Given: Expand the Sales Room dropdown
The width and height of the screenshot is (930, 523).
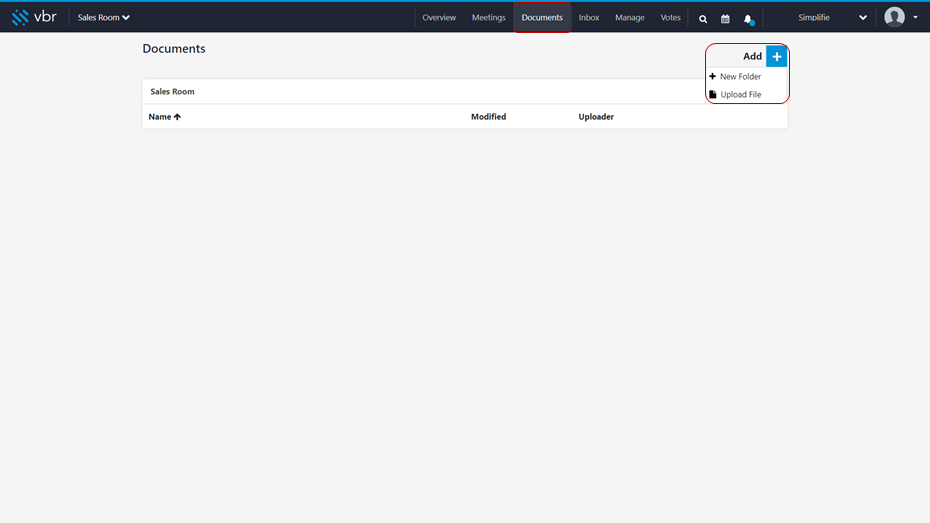Looking at the screenshot, I should [104, 17].
